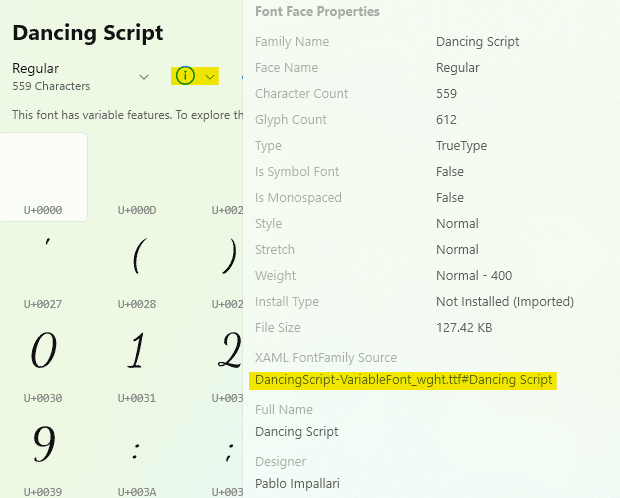
Task: Choose the right parenthesis glyph
Action: [229, 260]
